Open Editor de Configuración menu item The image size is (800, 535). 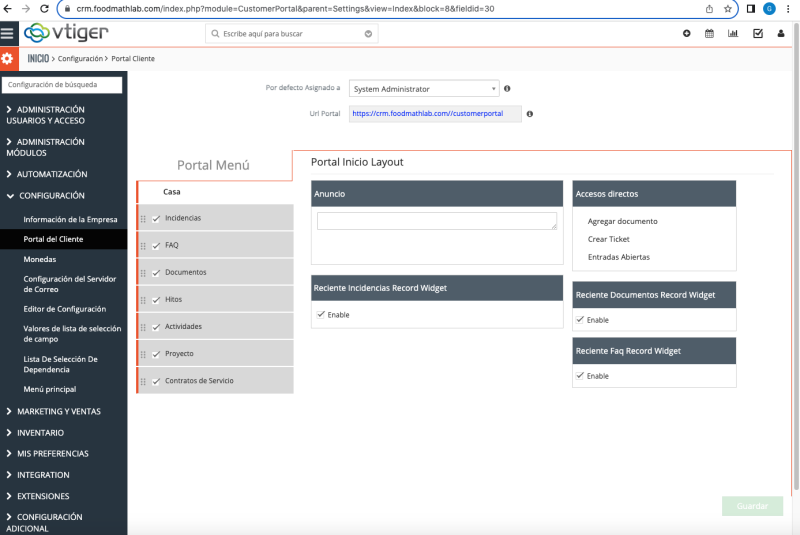click(x=64, y=309)
